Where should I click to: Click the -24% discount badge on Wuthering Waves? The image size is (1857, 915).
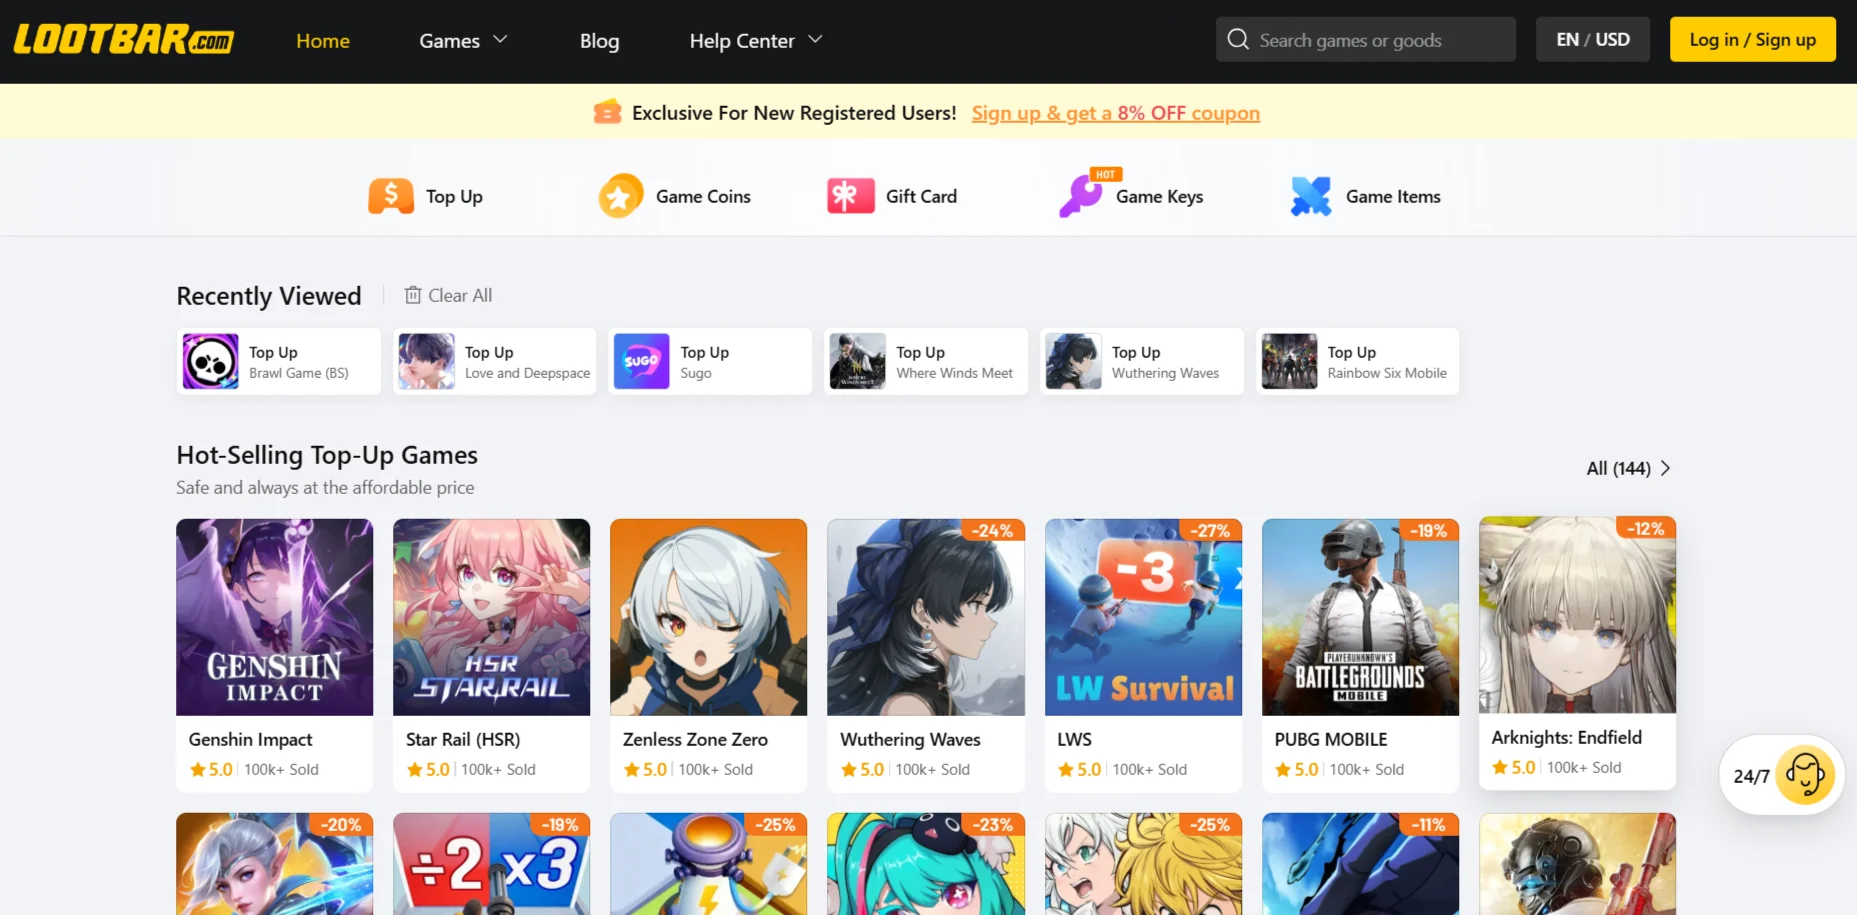pos(992,531)
